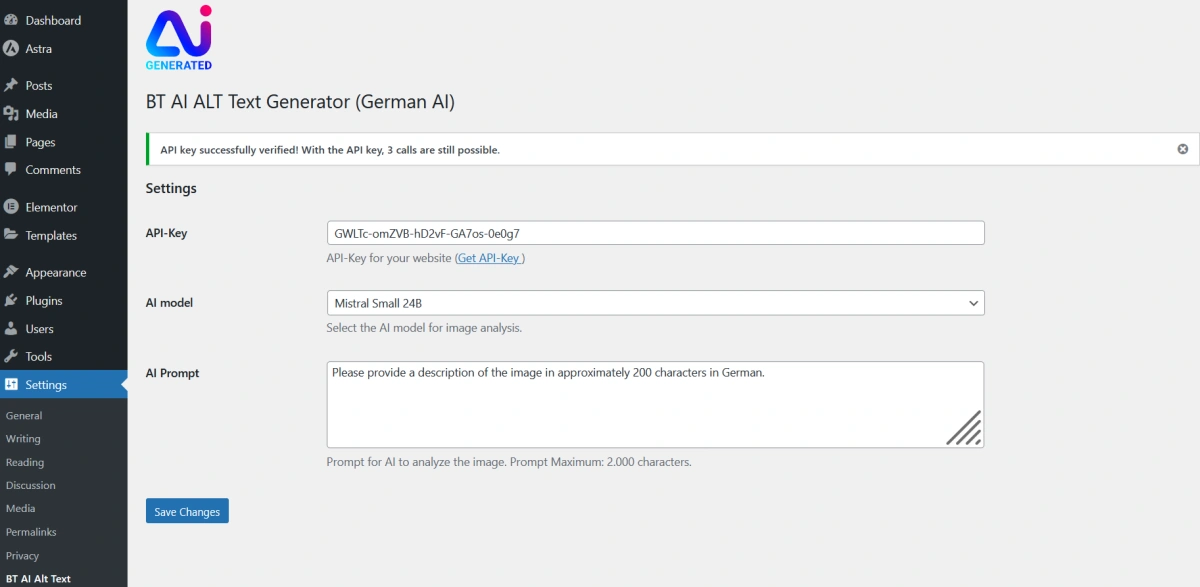Viewport: 1200px width, 587px height.
Task: Click the Save Changes button
Action: pyautogui.click(x=187, y=510)
